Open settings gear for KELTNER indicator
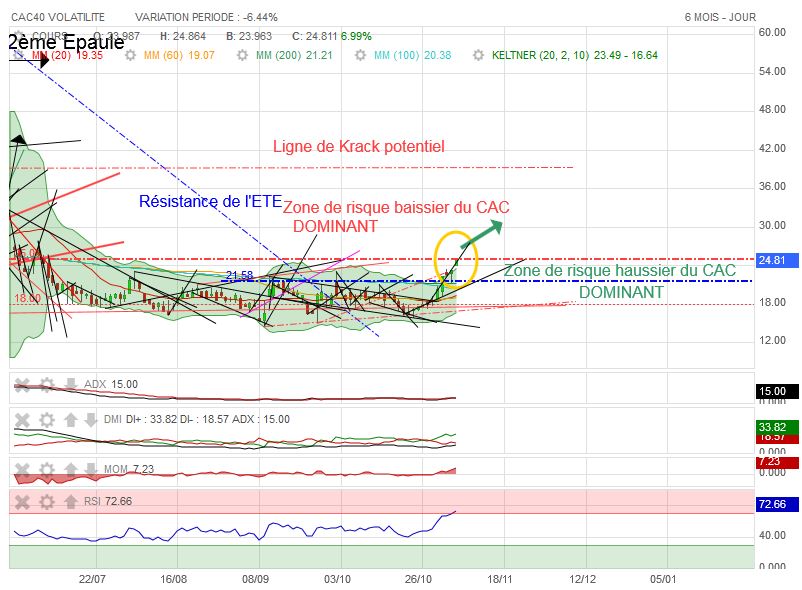The image size is (802, 590). (x=478, y=55)
